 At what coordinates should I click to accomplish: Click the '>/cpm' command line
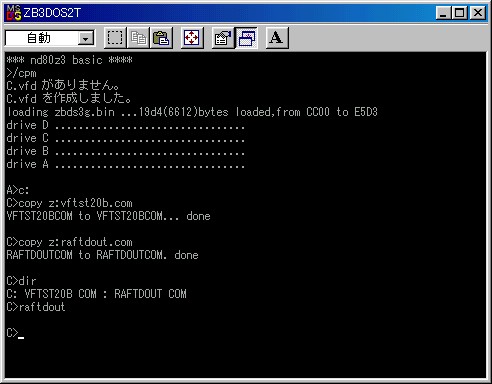pos(21,73)
